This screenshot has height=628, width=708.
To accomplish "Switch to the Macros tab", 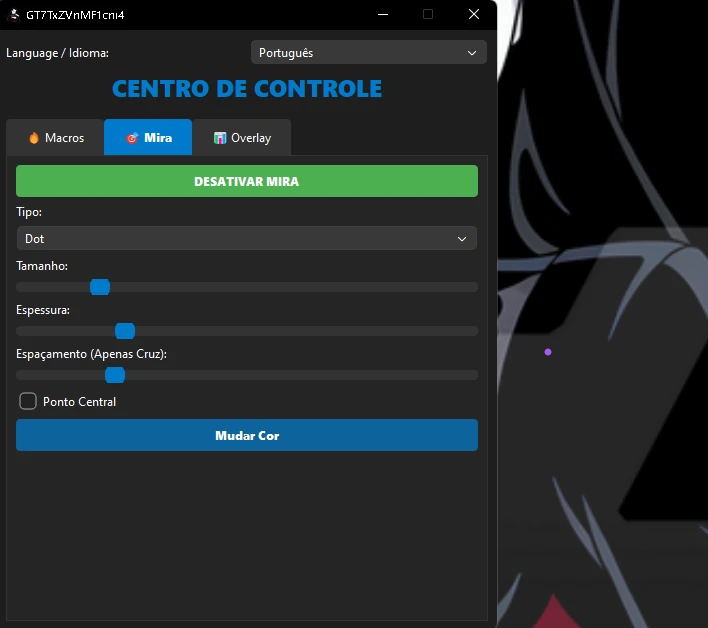I will coord(55,138).
